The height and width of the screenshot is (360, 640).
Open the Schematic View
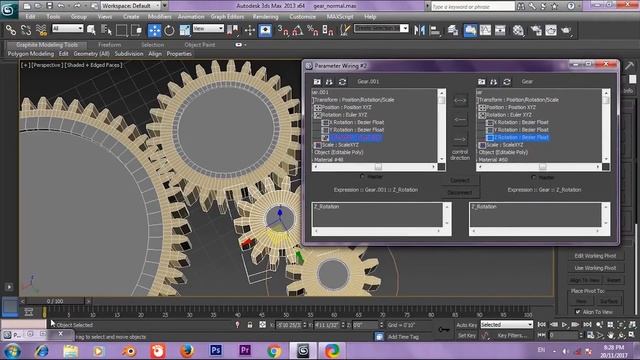coord(500,30)
